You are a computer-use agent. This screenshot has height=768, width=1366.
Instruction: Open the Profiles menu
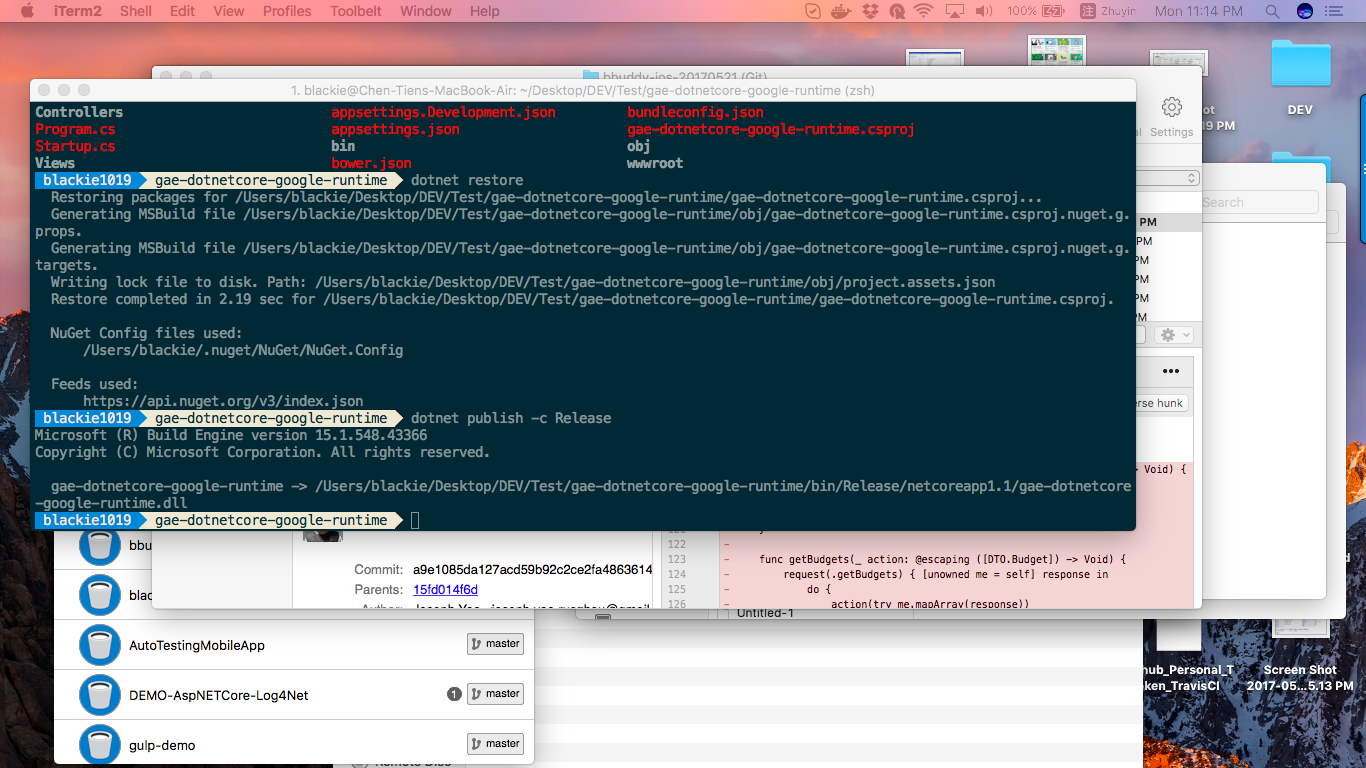[287, 11]
